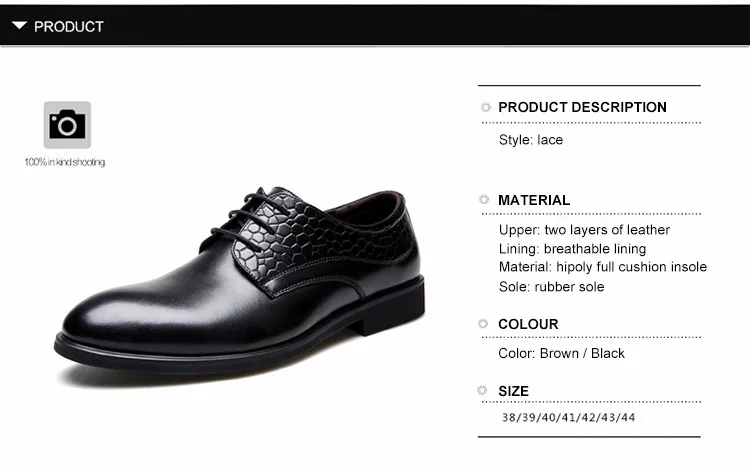Click the camera icon

point(67,125)
